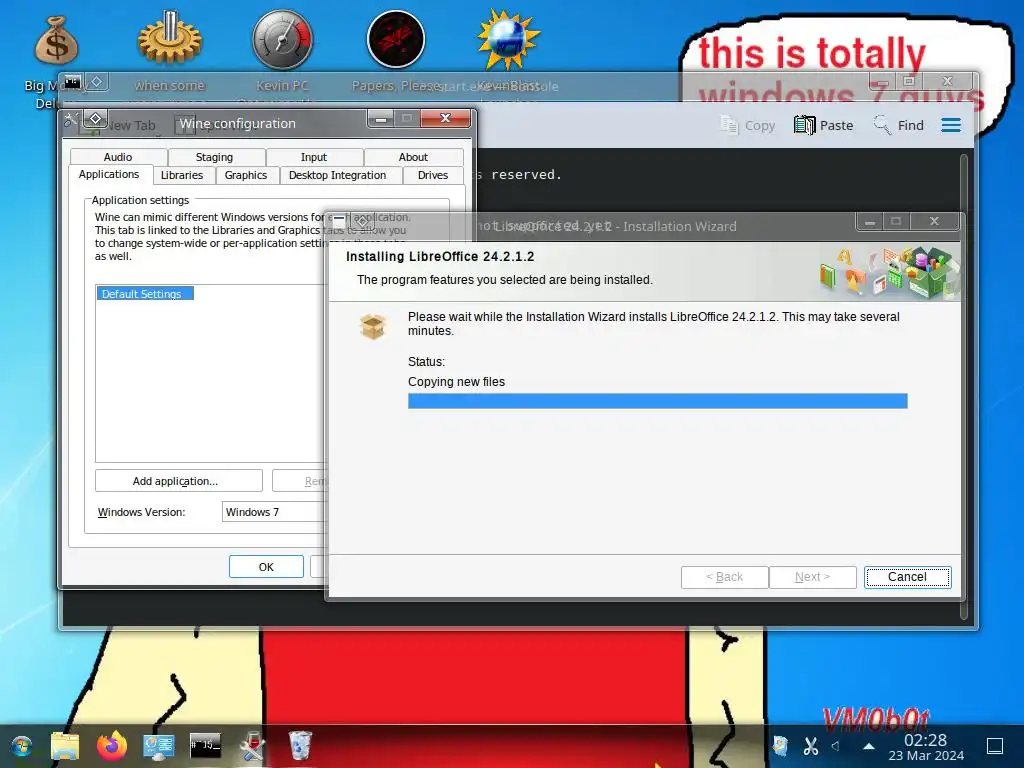
Task: Open the Konsole hamburger menu
Action: coord(951,125)
